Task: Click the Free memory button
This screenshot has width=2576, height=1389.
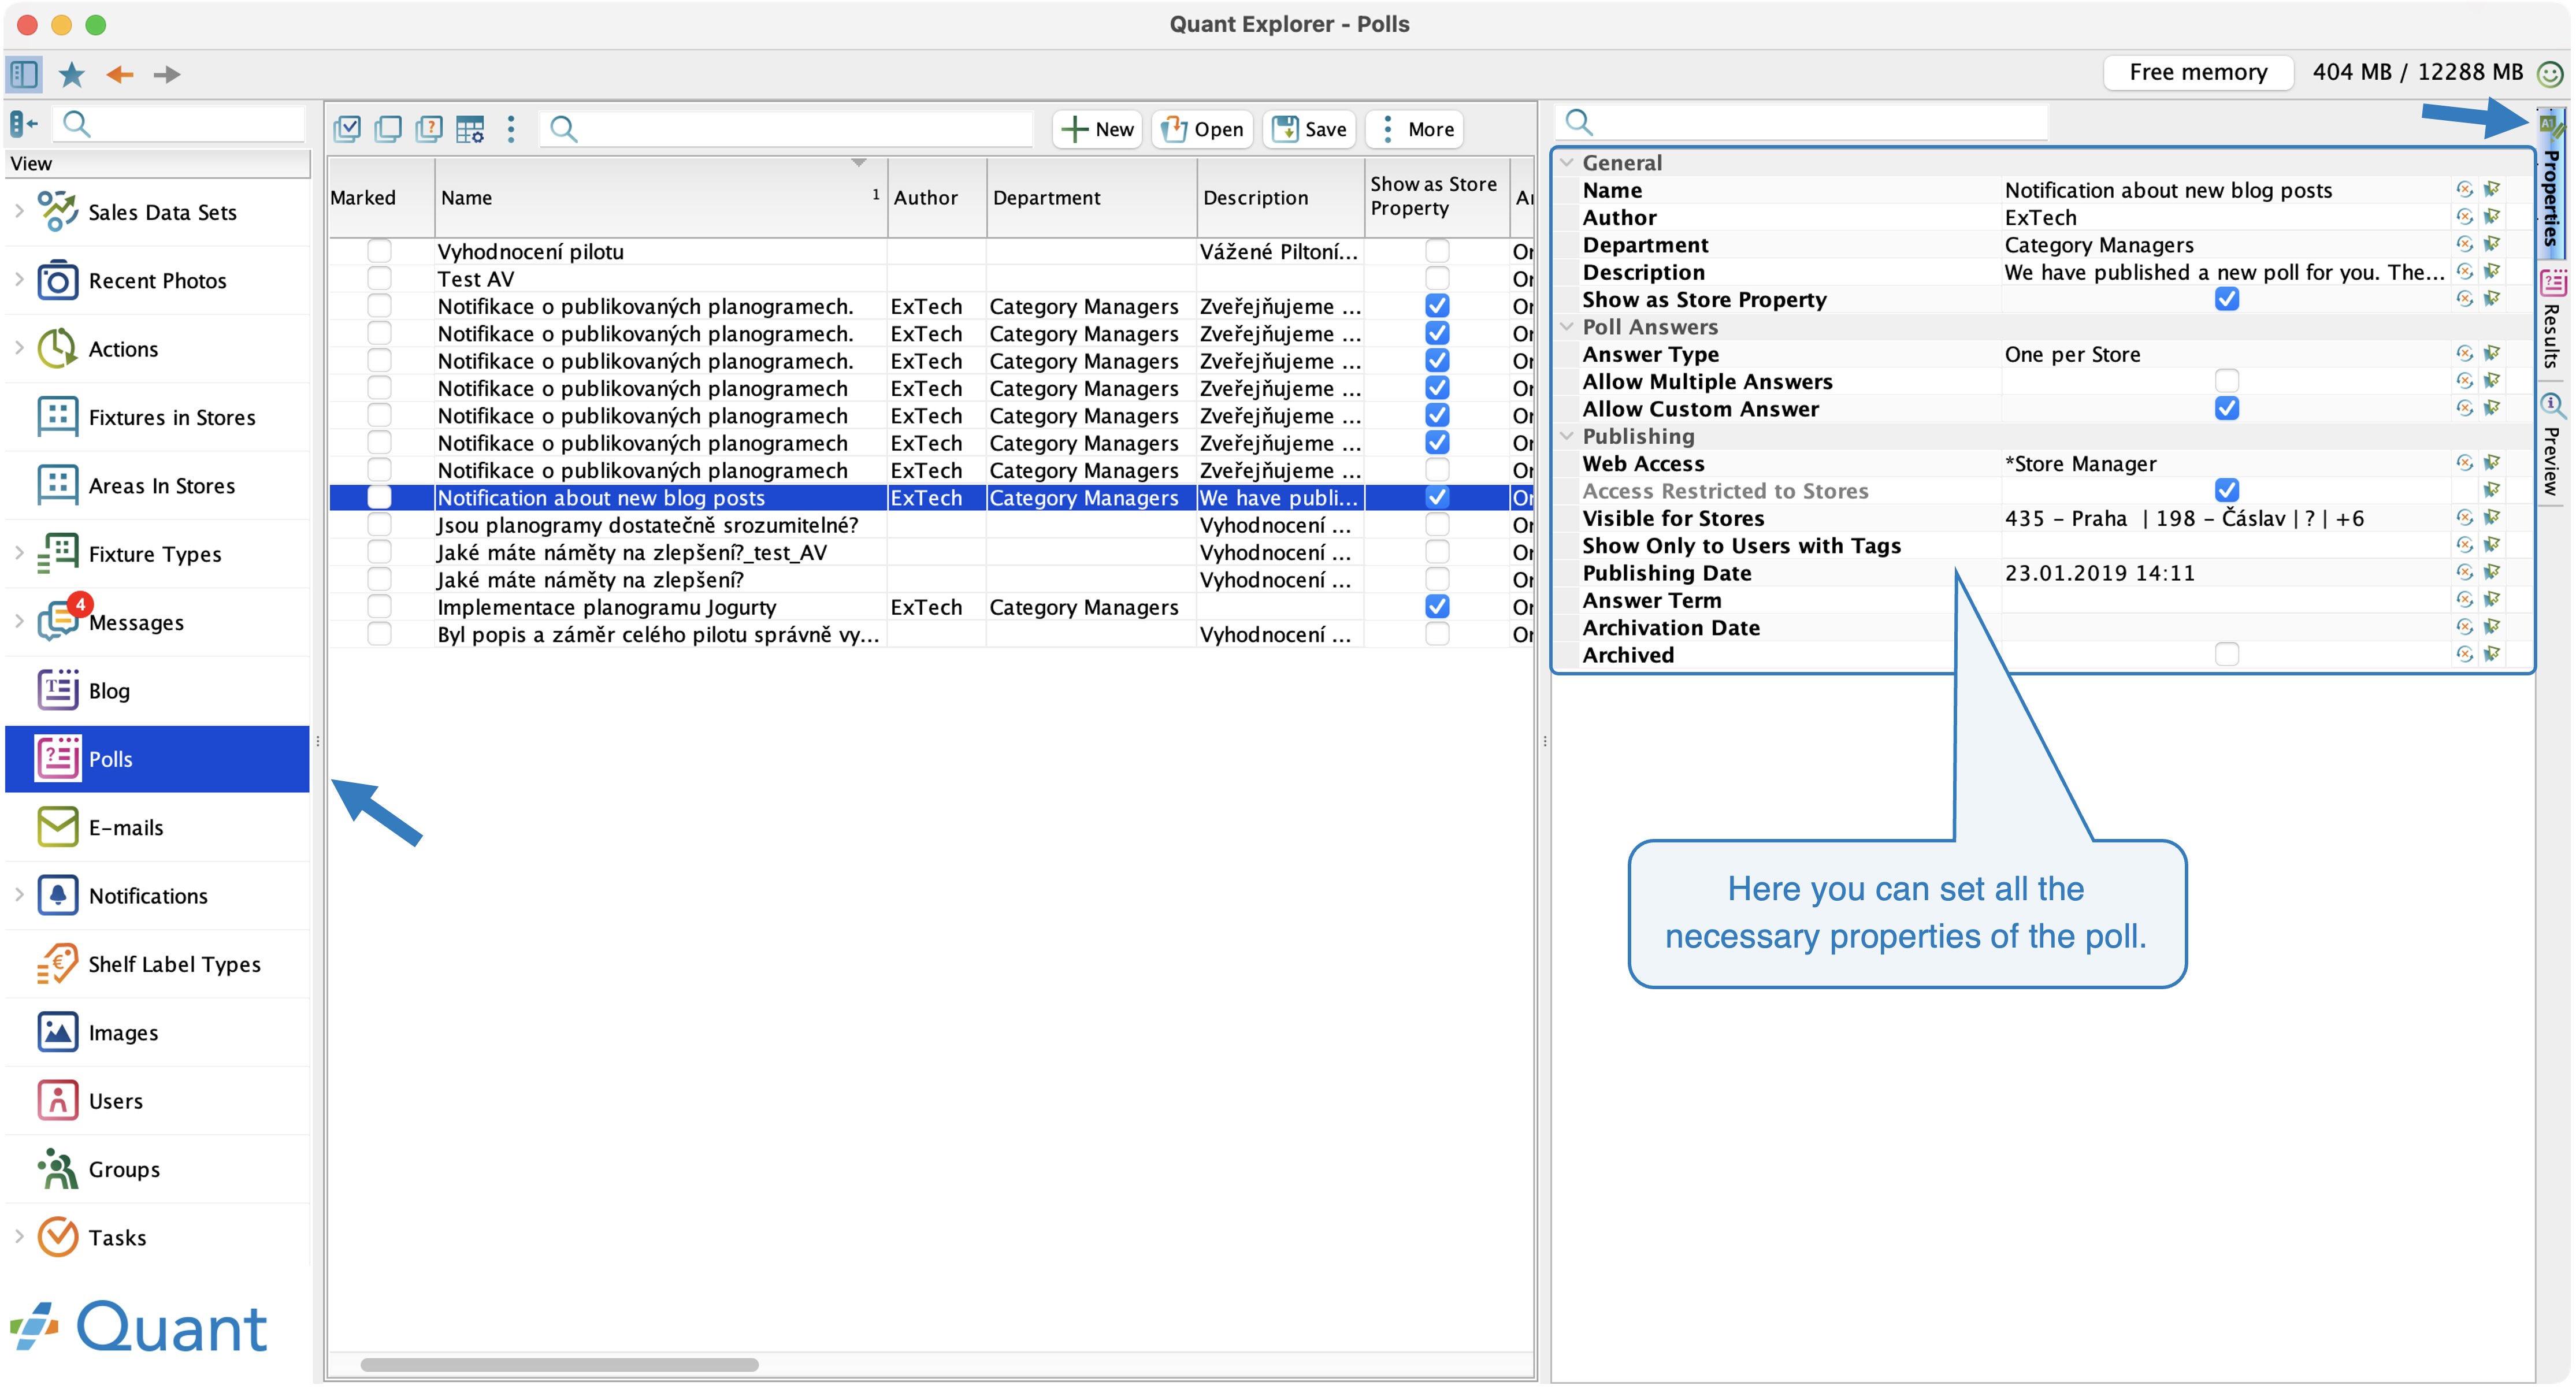Action: pyautogui.click(x=2198, y=72)
